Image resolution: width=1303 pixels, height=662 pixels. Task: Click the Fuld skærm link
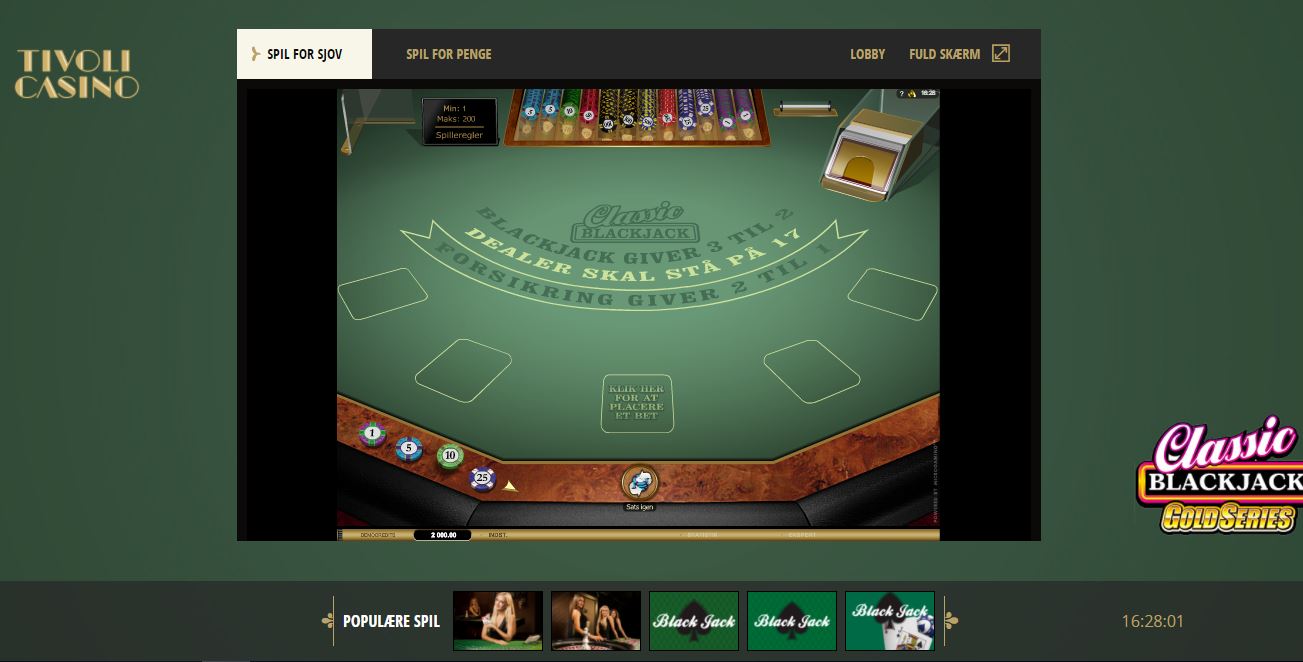(x=944, y=54)
